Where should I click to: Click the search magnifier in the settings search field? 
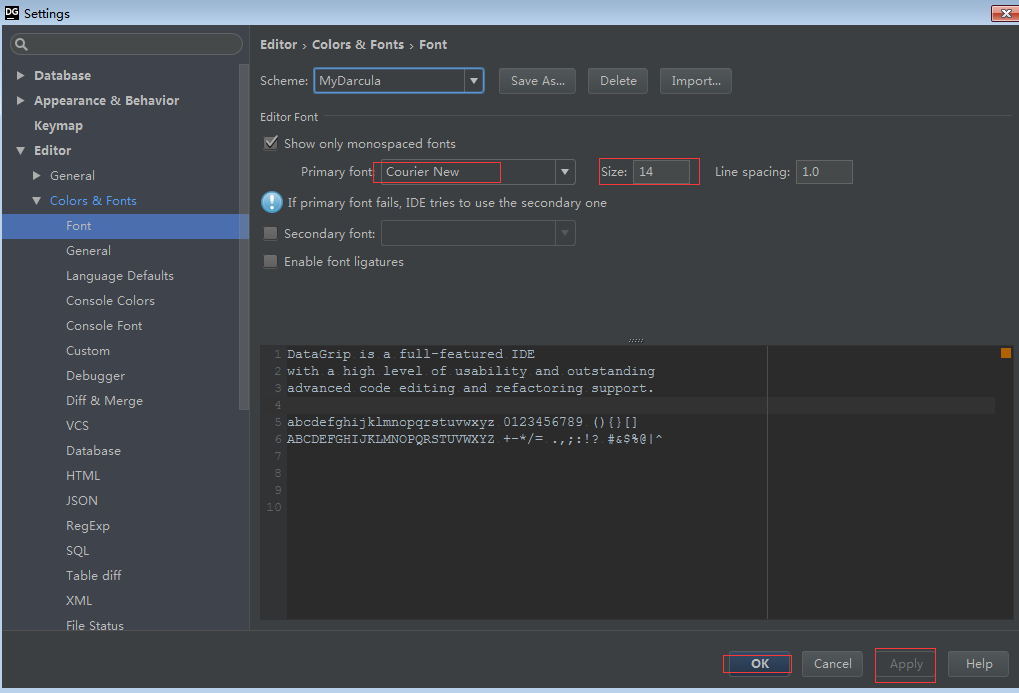pos(22,44)
